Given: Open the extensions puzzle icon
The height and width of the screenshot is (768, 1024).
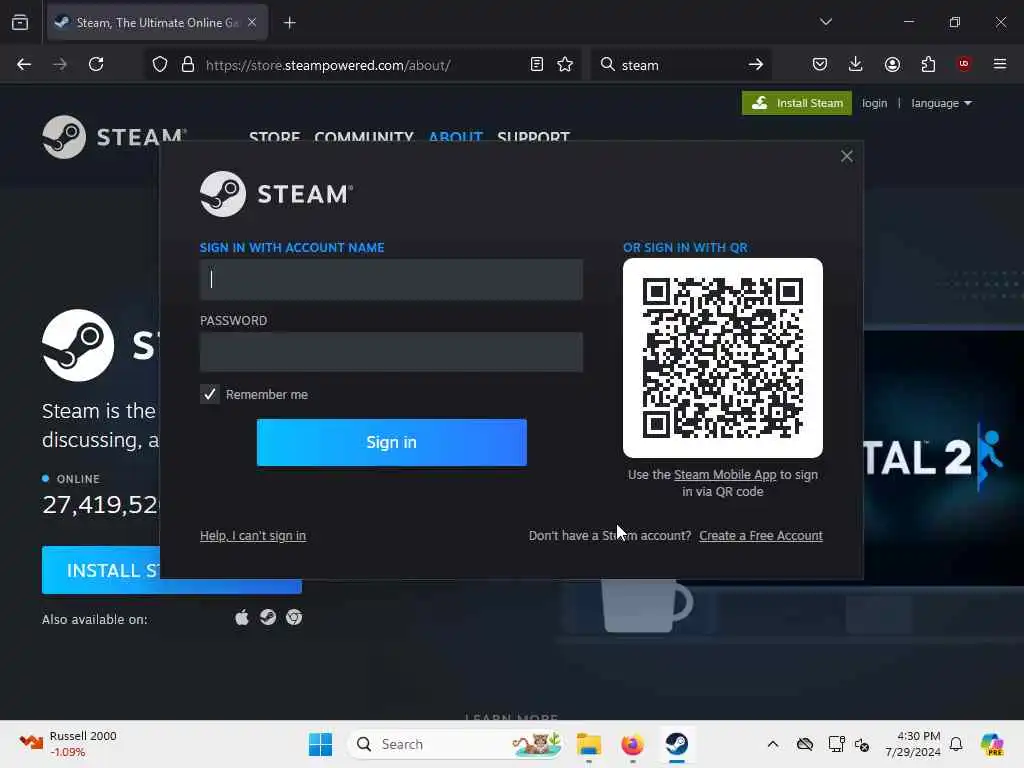Looking at the screenshot, I should (x=928, y=64).
